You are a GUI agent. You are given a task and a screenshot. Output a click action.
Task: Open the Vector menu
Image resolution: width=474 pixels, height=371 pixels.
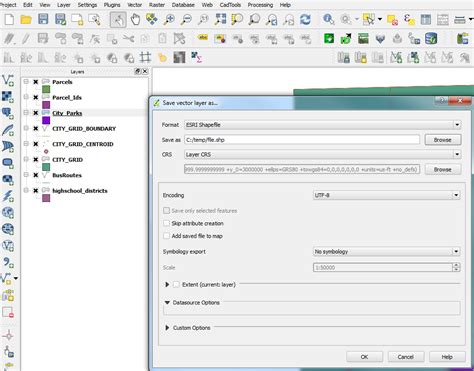click(x=135, y=5)
